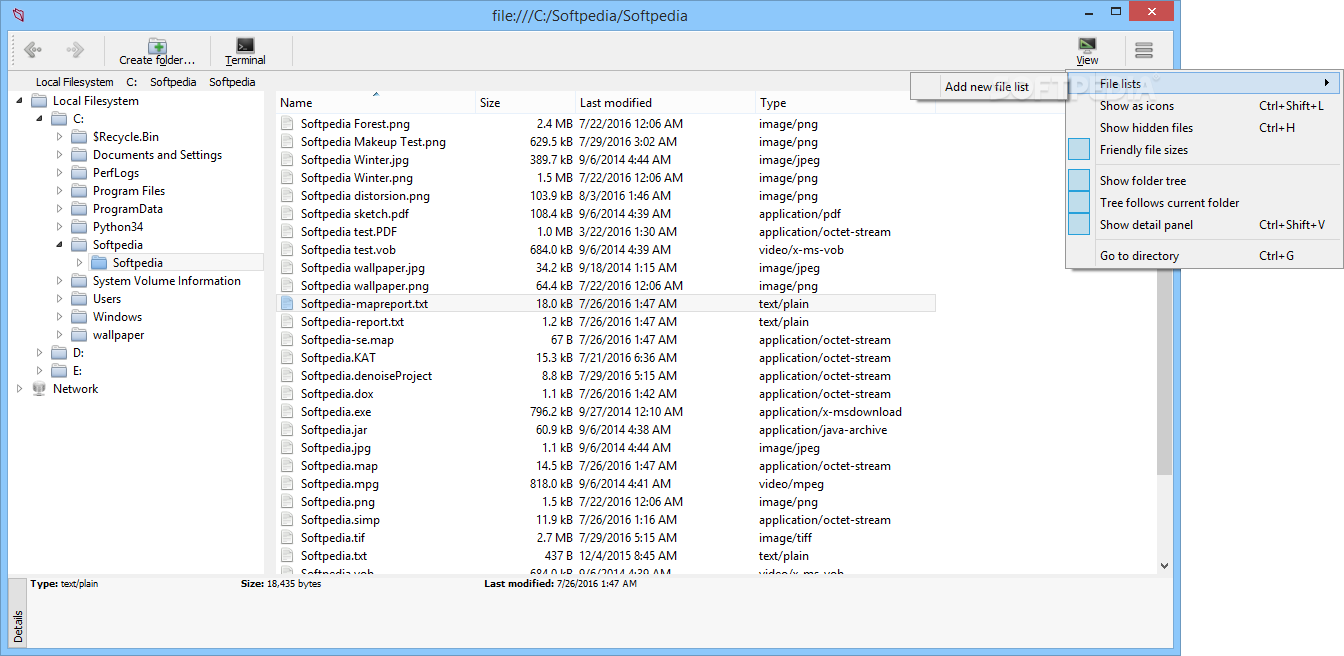Screen dimensions: 1344x656
Task: Click the Forward navigation arrow
Action: [x=74, y=49]
